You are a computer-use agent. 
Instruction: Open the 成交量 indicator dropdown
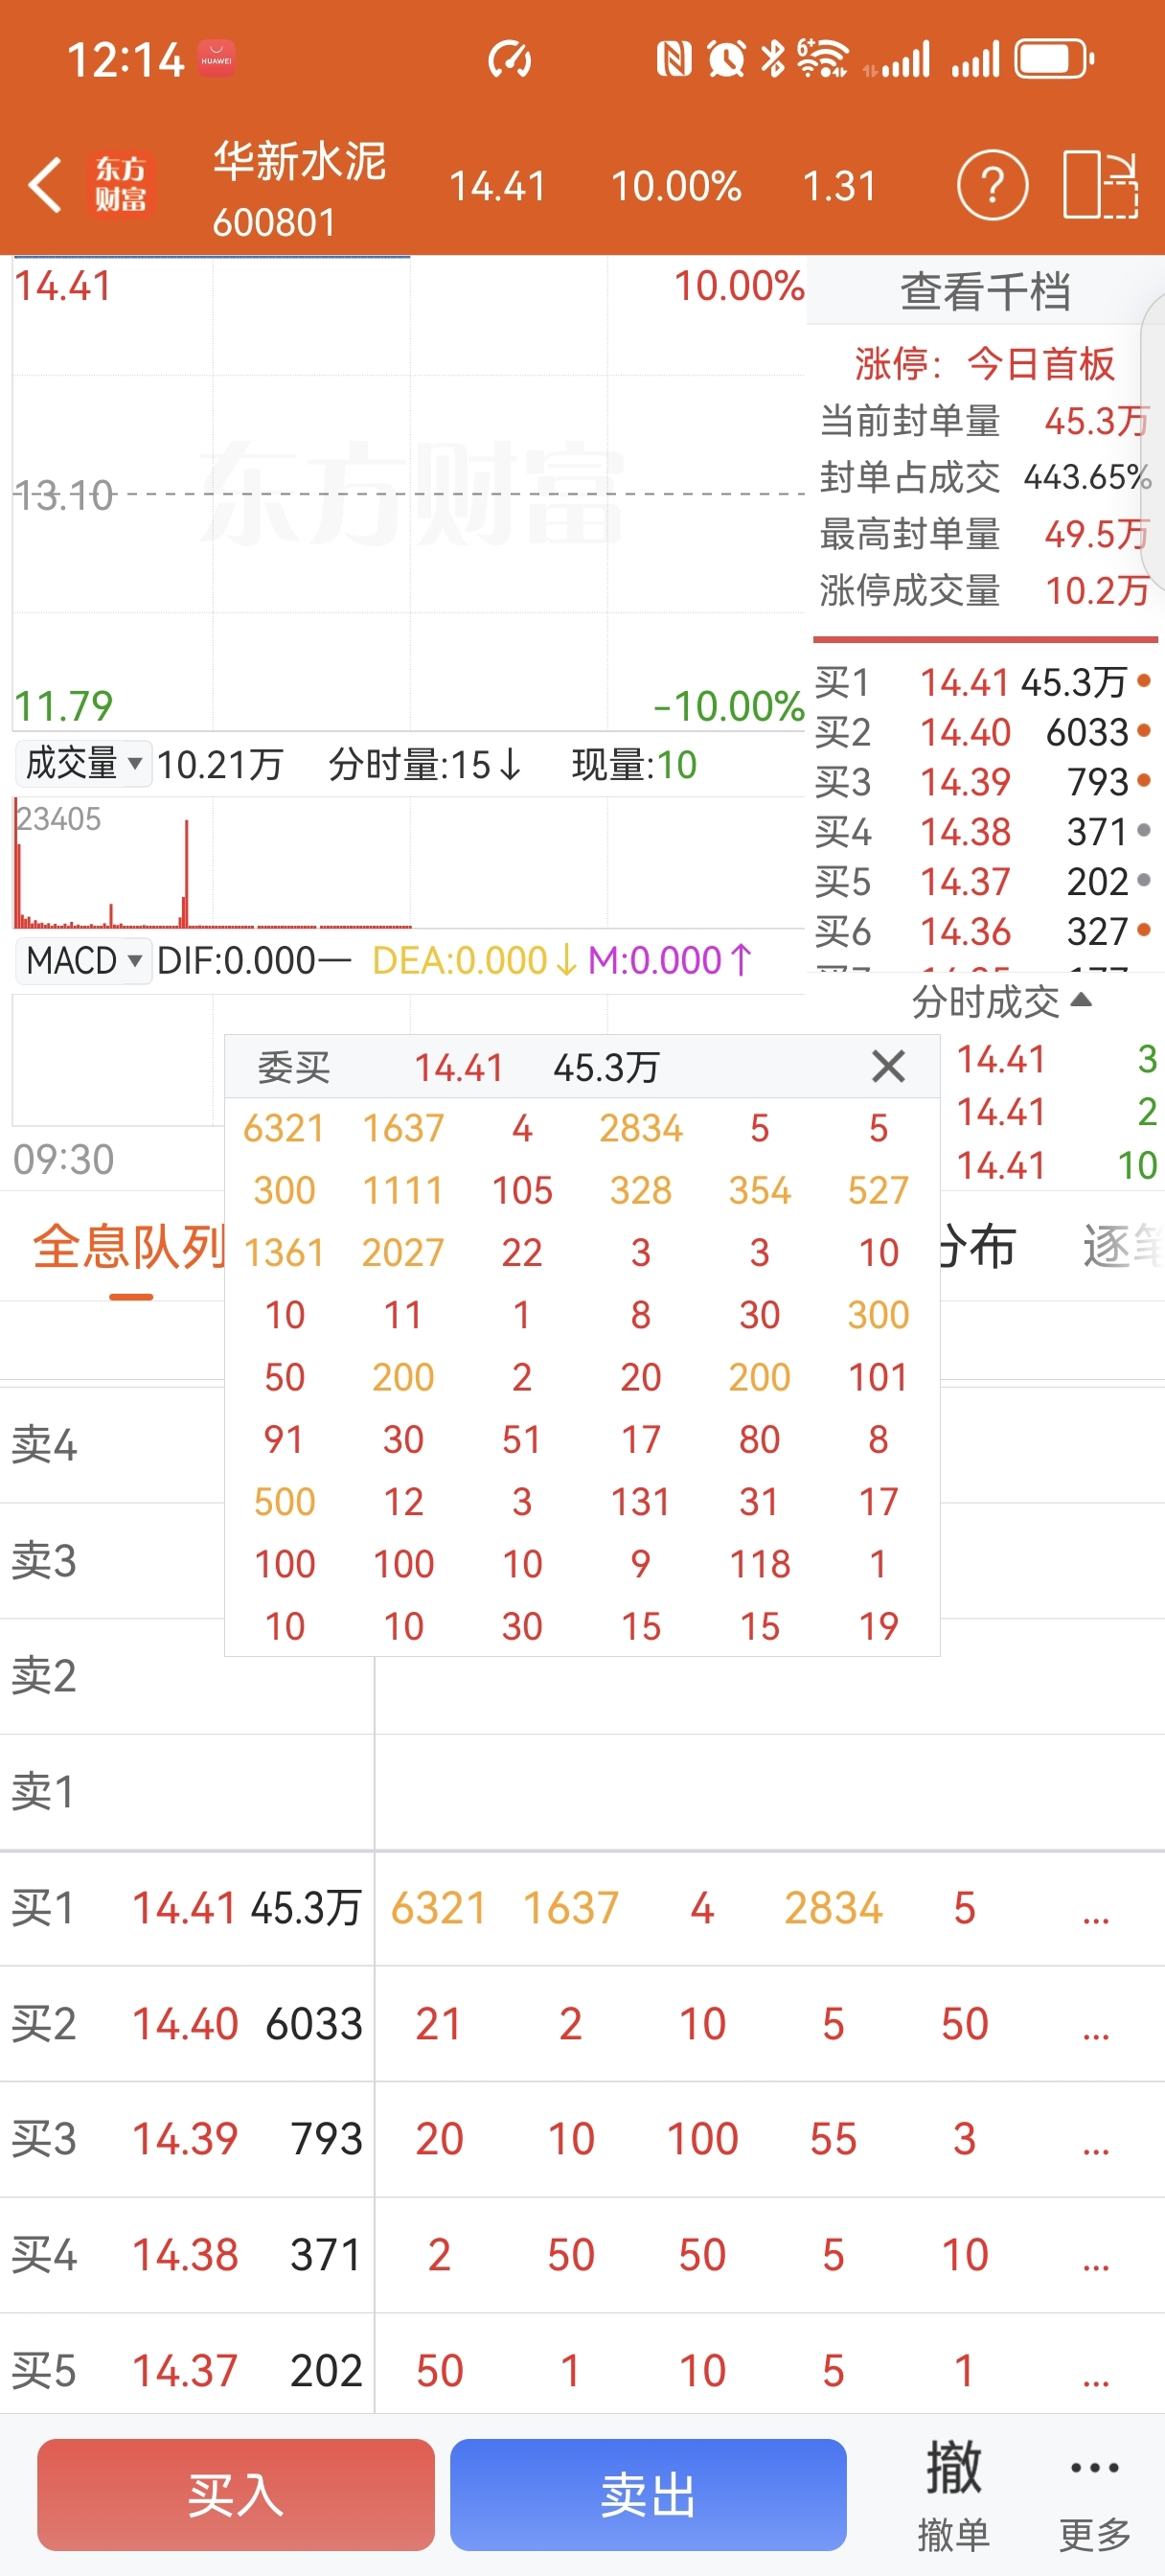[83, 764]
